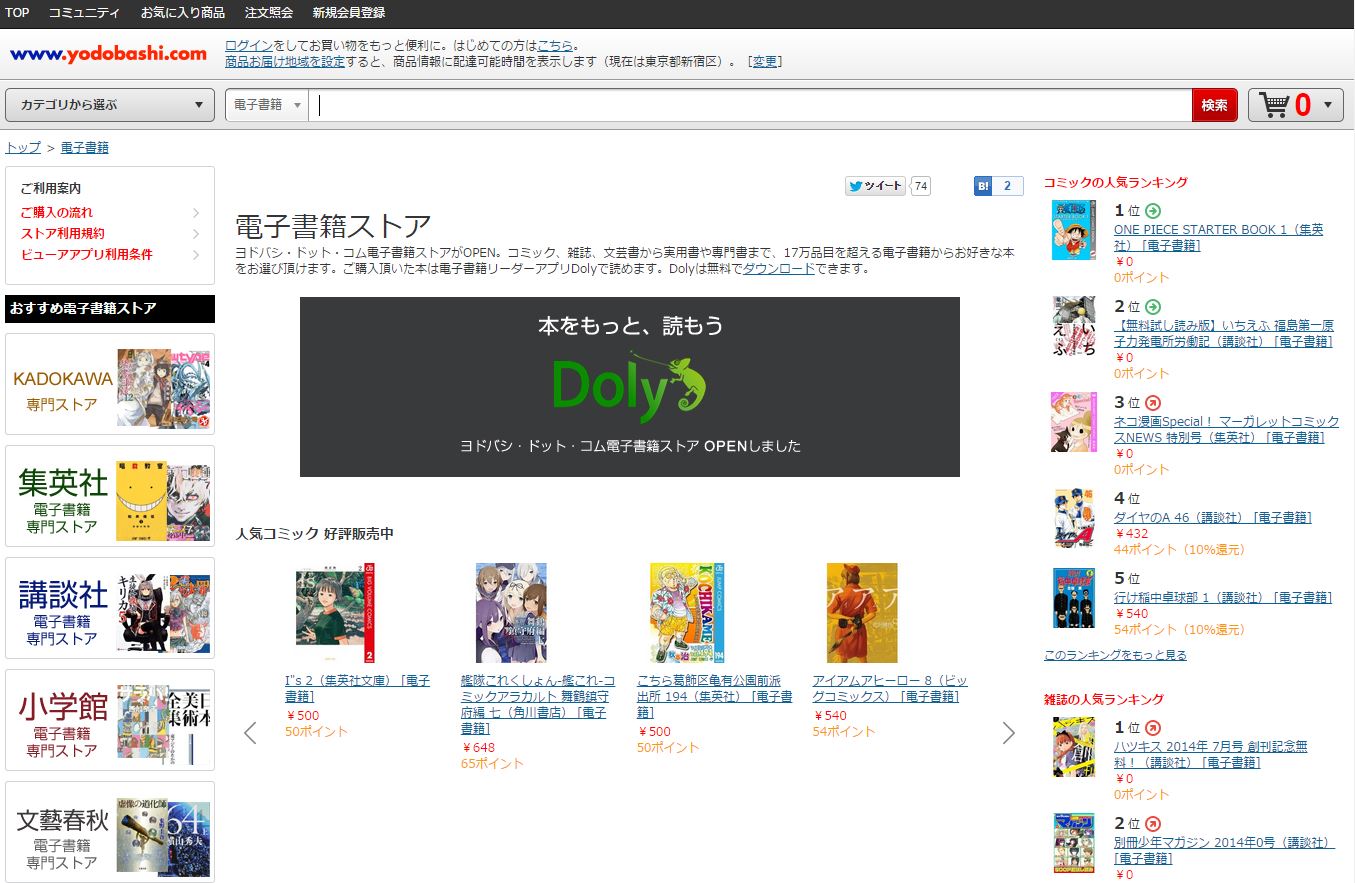
Task: Click the yodobashi.com logo
Action: tap(108, 54)
